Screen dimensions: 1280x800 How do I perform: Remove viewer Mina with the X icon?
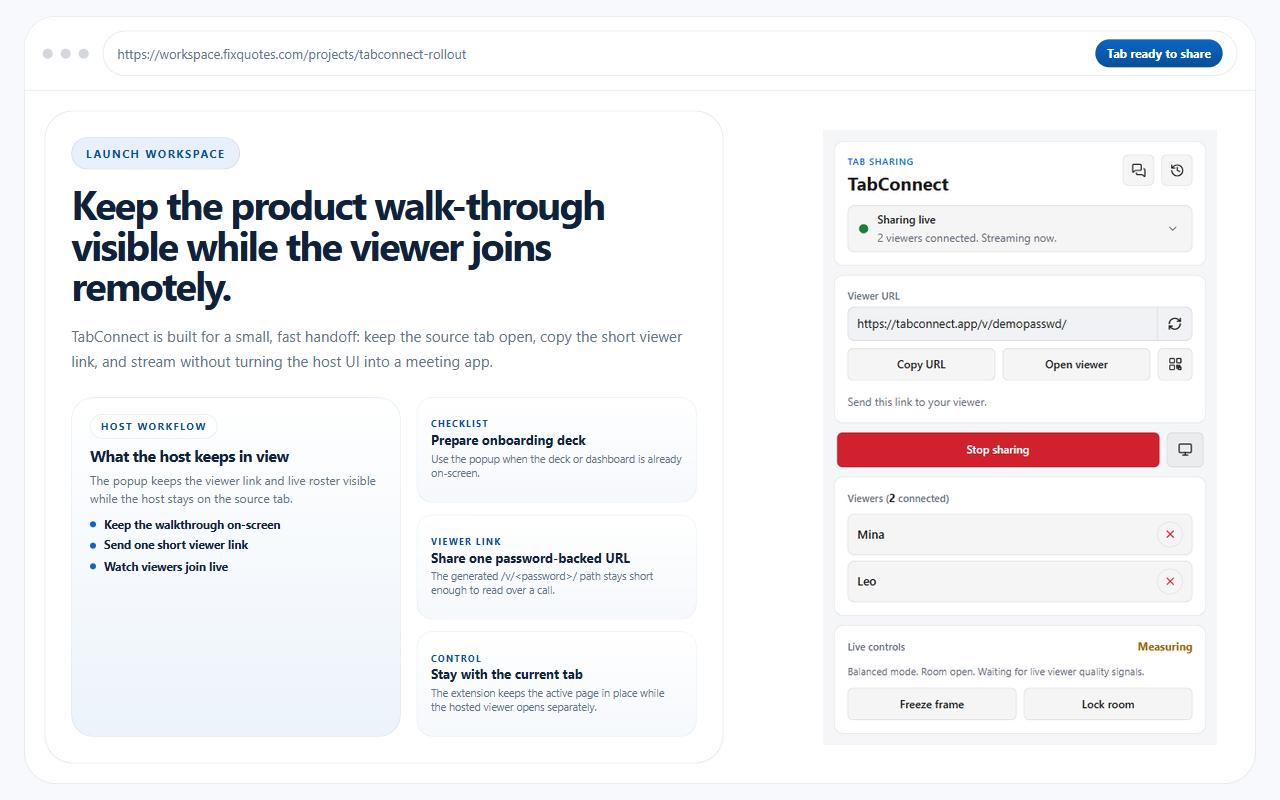pyautogui.click(x=1170, y=534)
